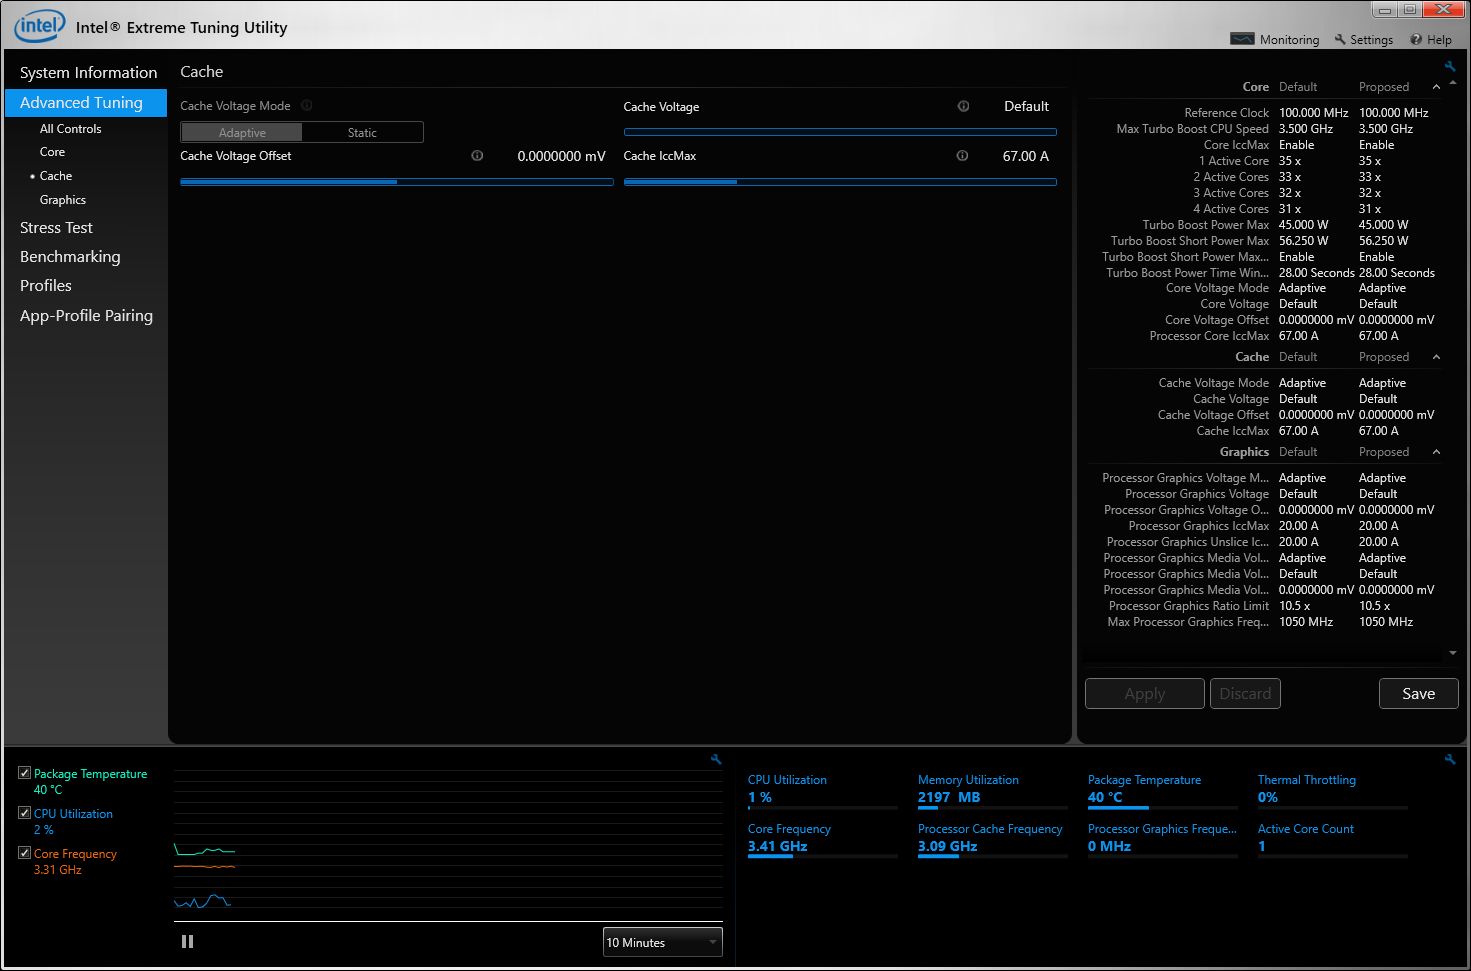
Task: Open the 10 Minutes time range dropdown
Action: pos(662,943)
